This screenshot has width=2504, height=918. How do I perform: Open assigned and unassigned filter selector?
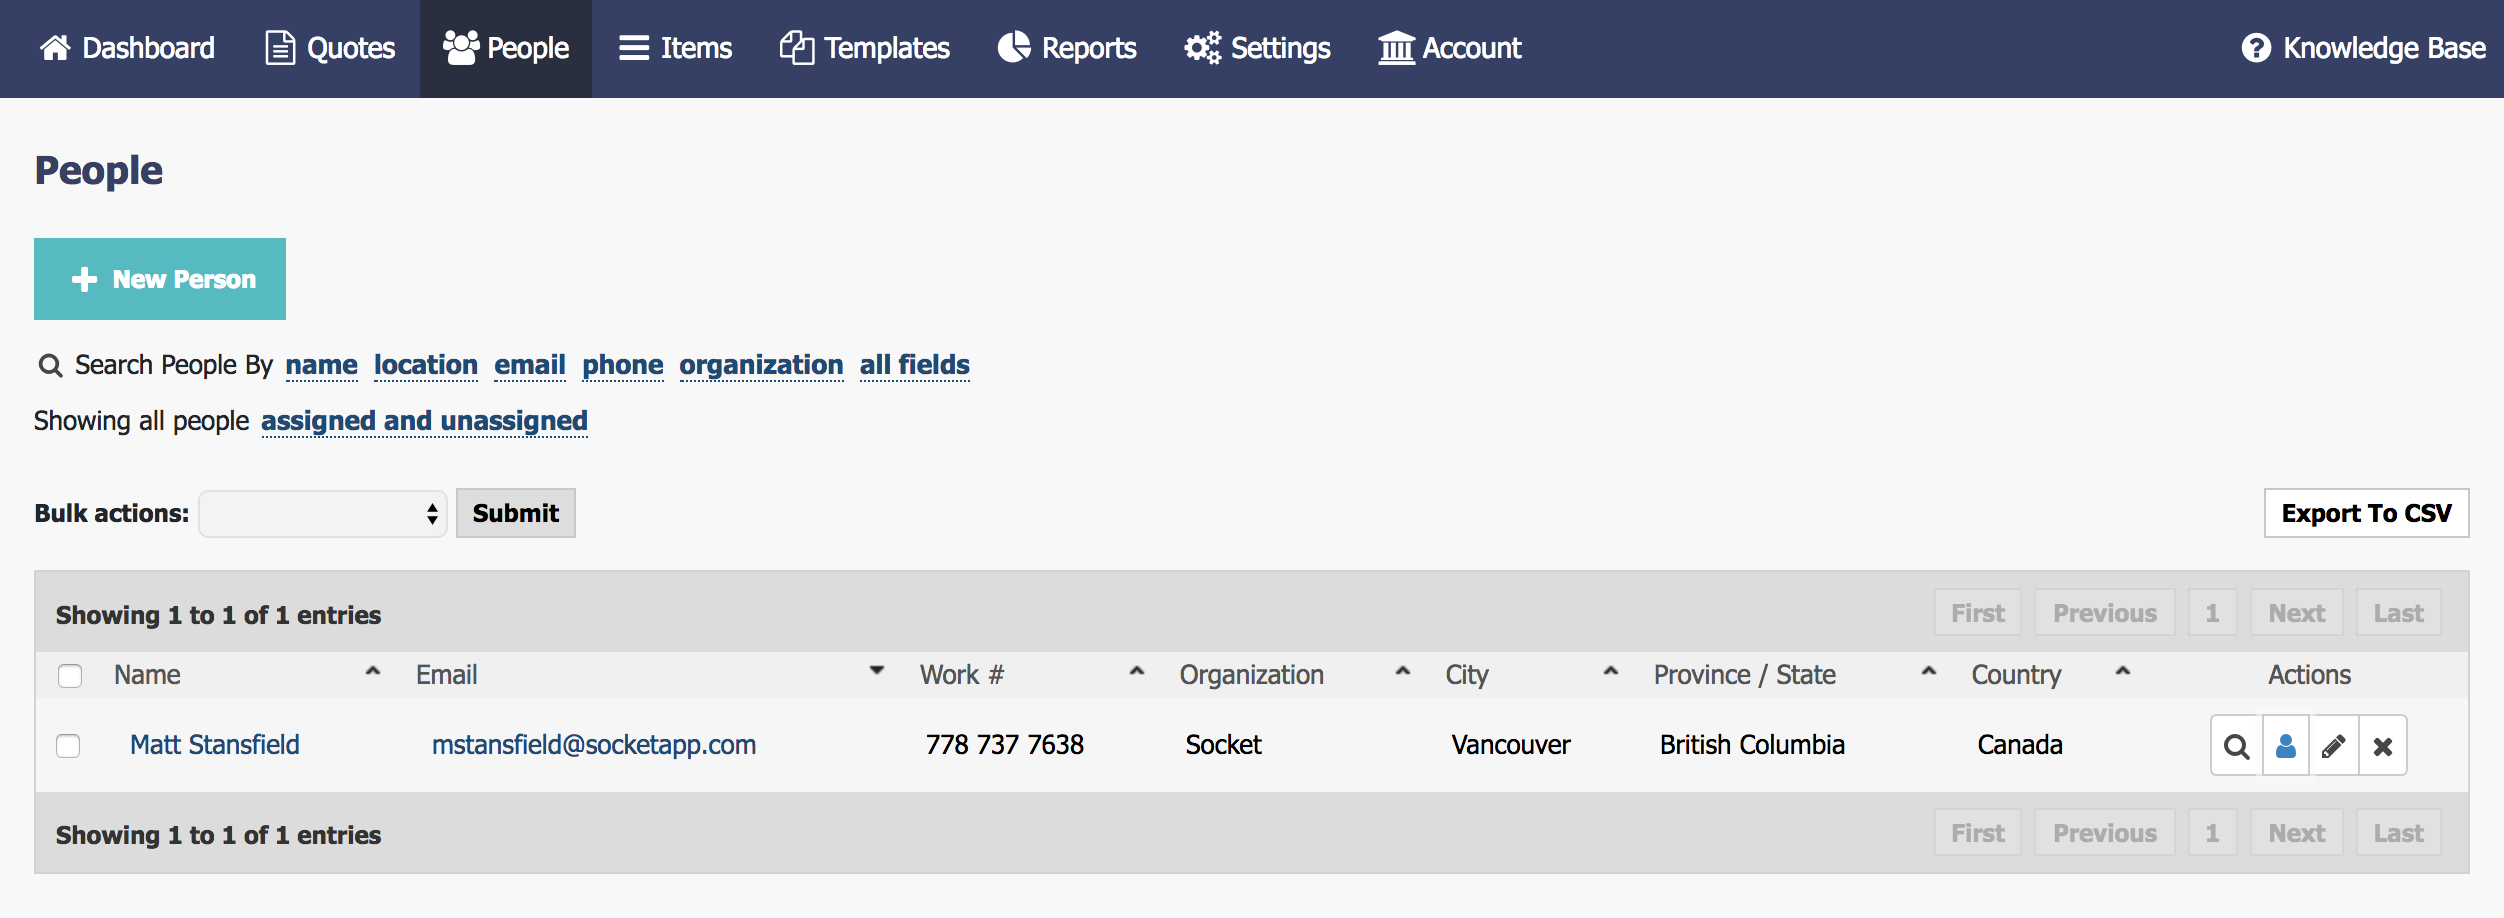pyautogui.click(x=424, y=421)
